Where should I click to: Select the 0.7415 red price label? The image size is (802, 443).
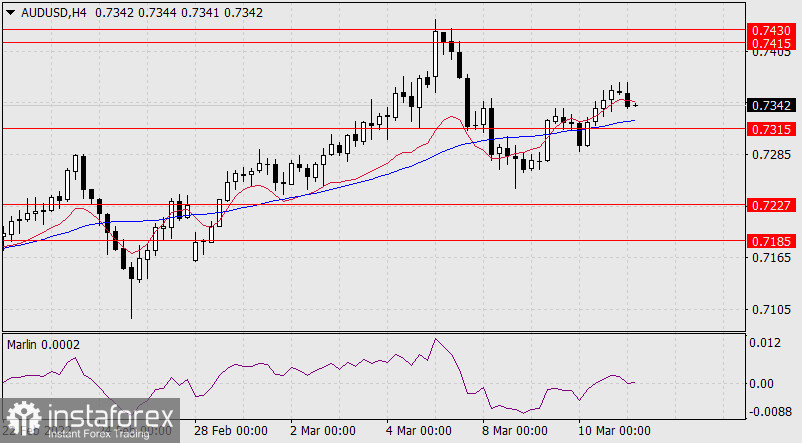click(x=771, y=44)
